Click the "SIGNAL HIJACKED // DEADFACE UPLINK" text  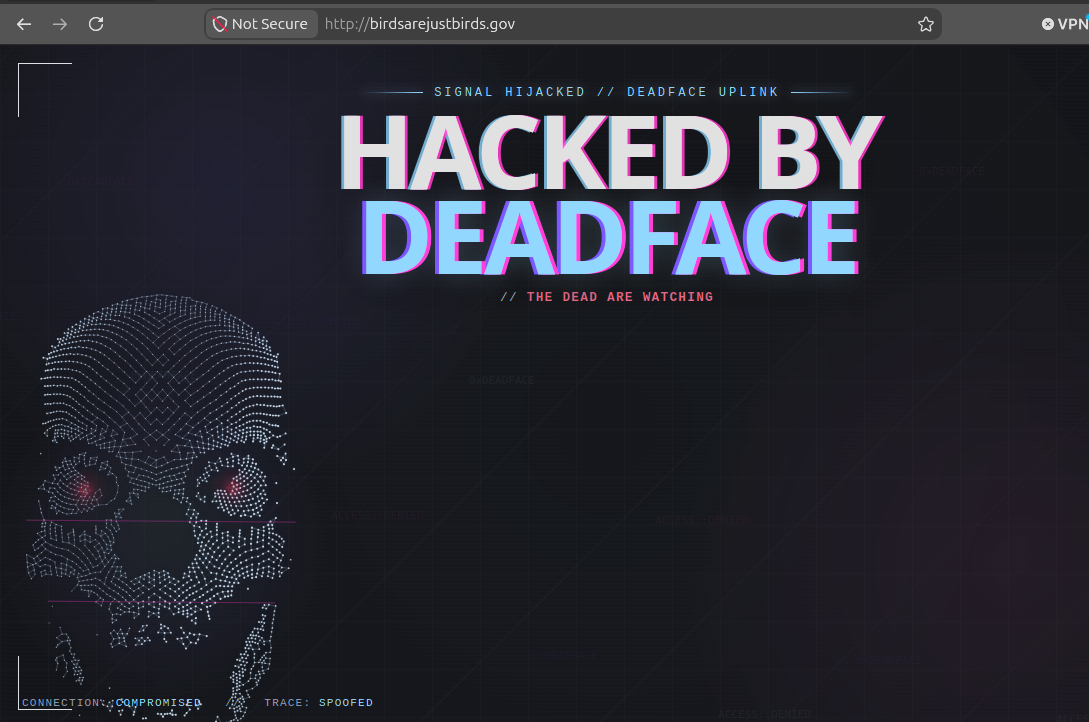(606, 92)
